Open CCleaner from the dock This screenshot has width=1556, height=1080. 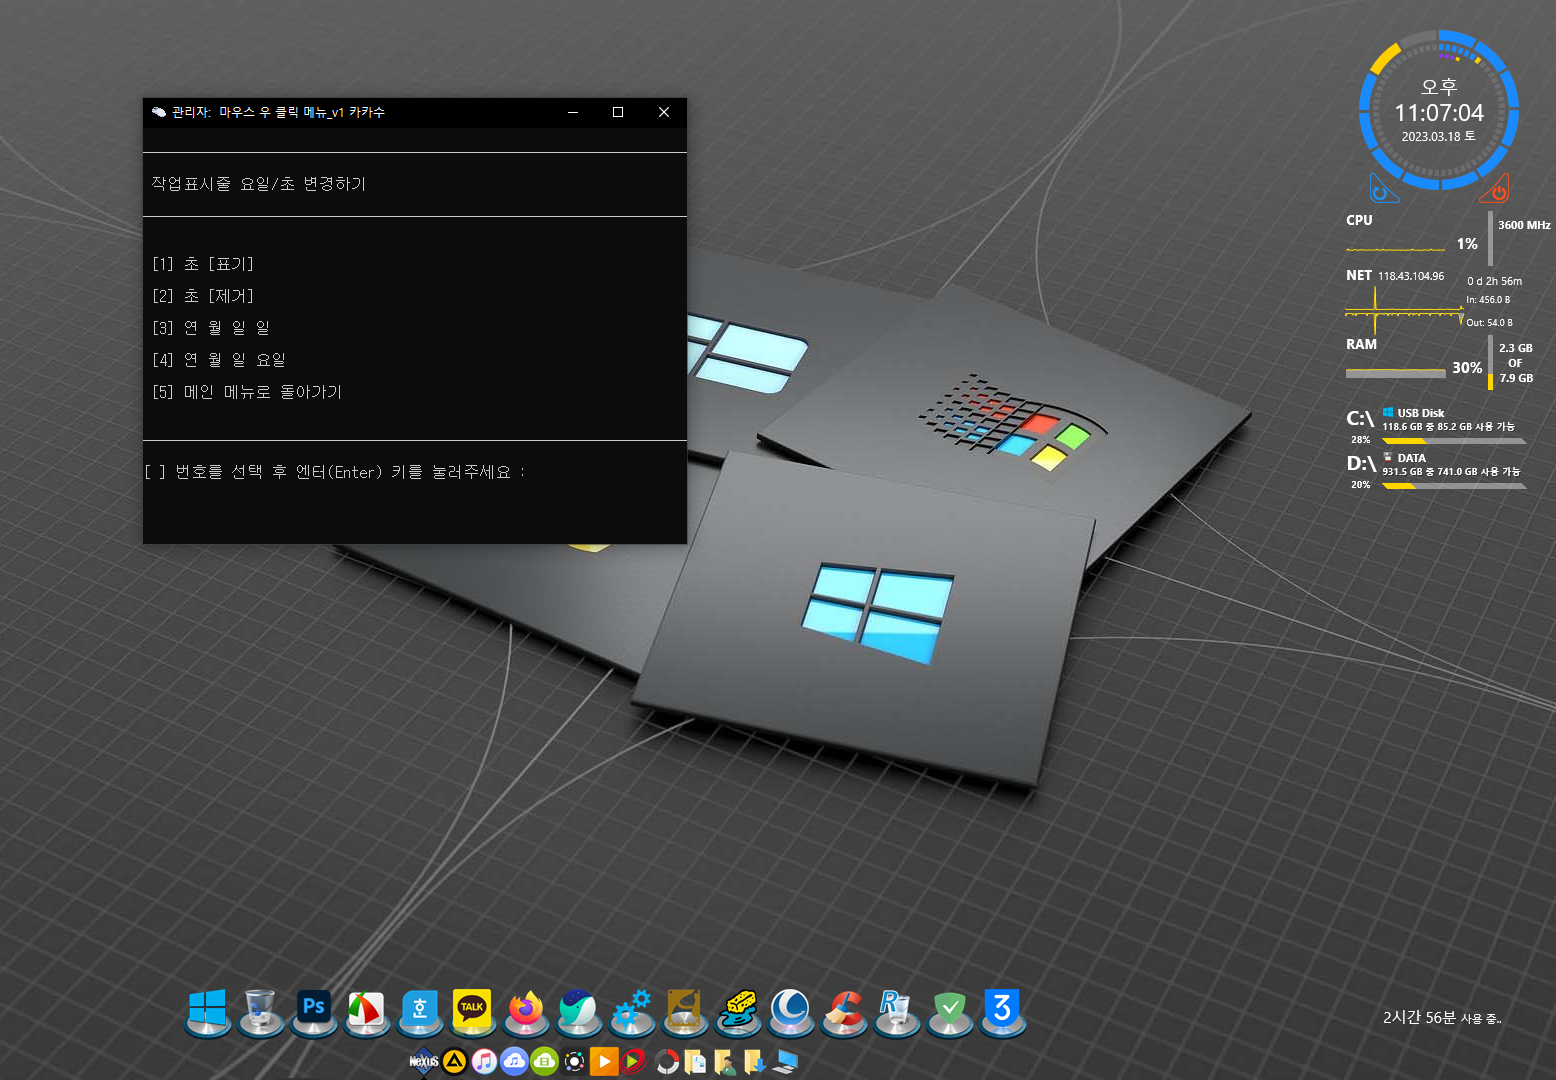pos(844,1010)
